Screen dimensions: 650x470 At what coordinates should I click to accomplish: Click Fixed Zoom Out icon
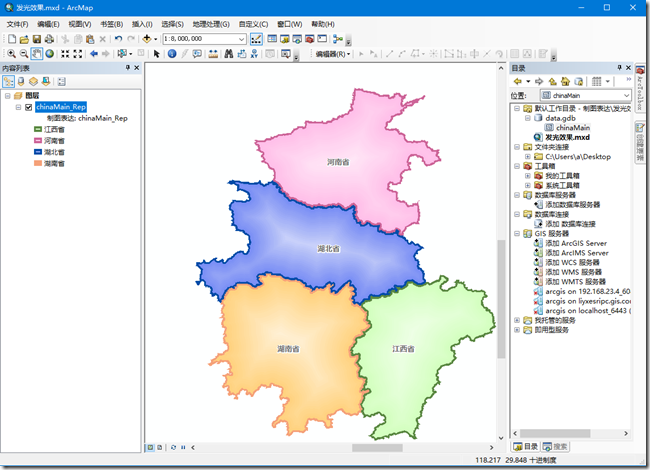click(78, 53)
